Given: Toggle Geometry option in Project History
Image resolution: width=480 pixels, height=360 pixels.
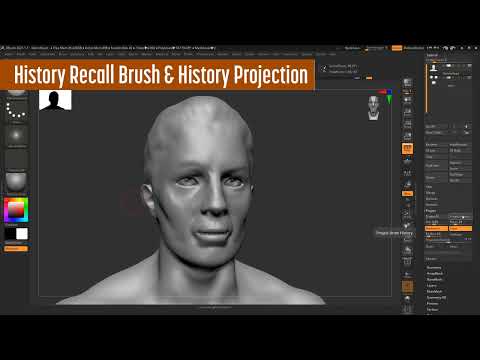Looking at the screenshot, I should pos(436,229).
